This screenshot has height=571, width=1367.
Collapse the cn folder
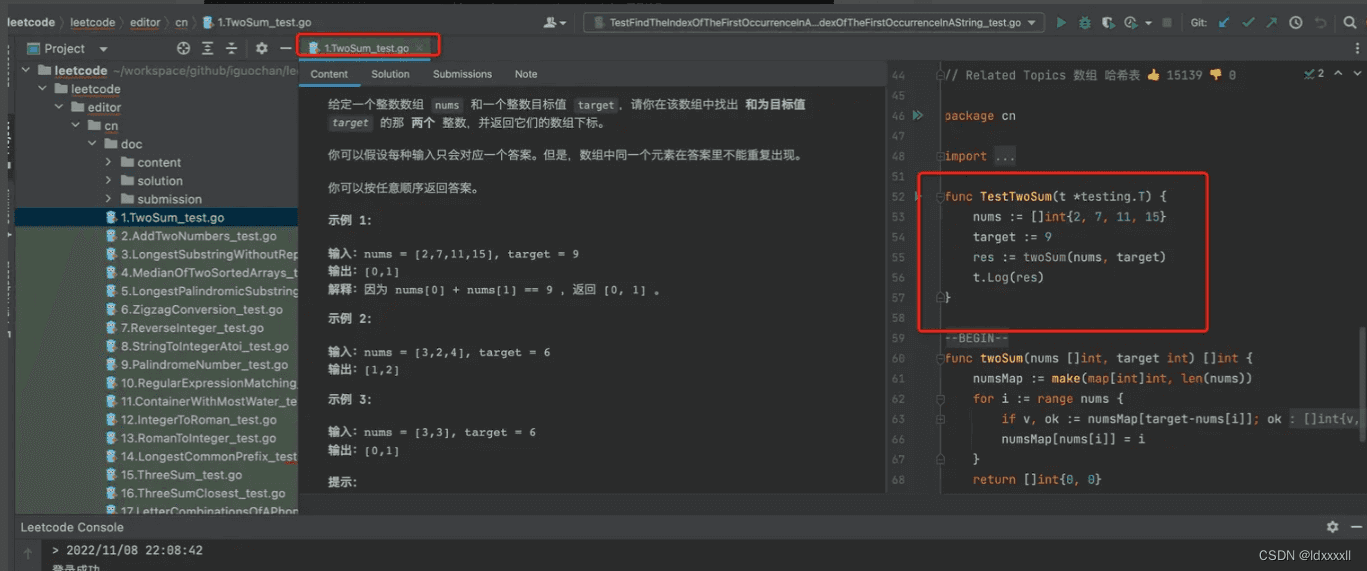pyautogui.click(x=76, y=126)
